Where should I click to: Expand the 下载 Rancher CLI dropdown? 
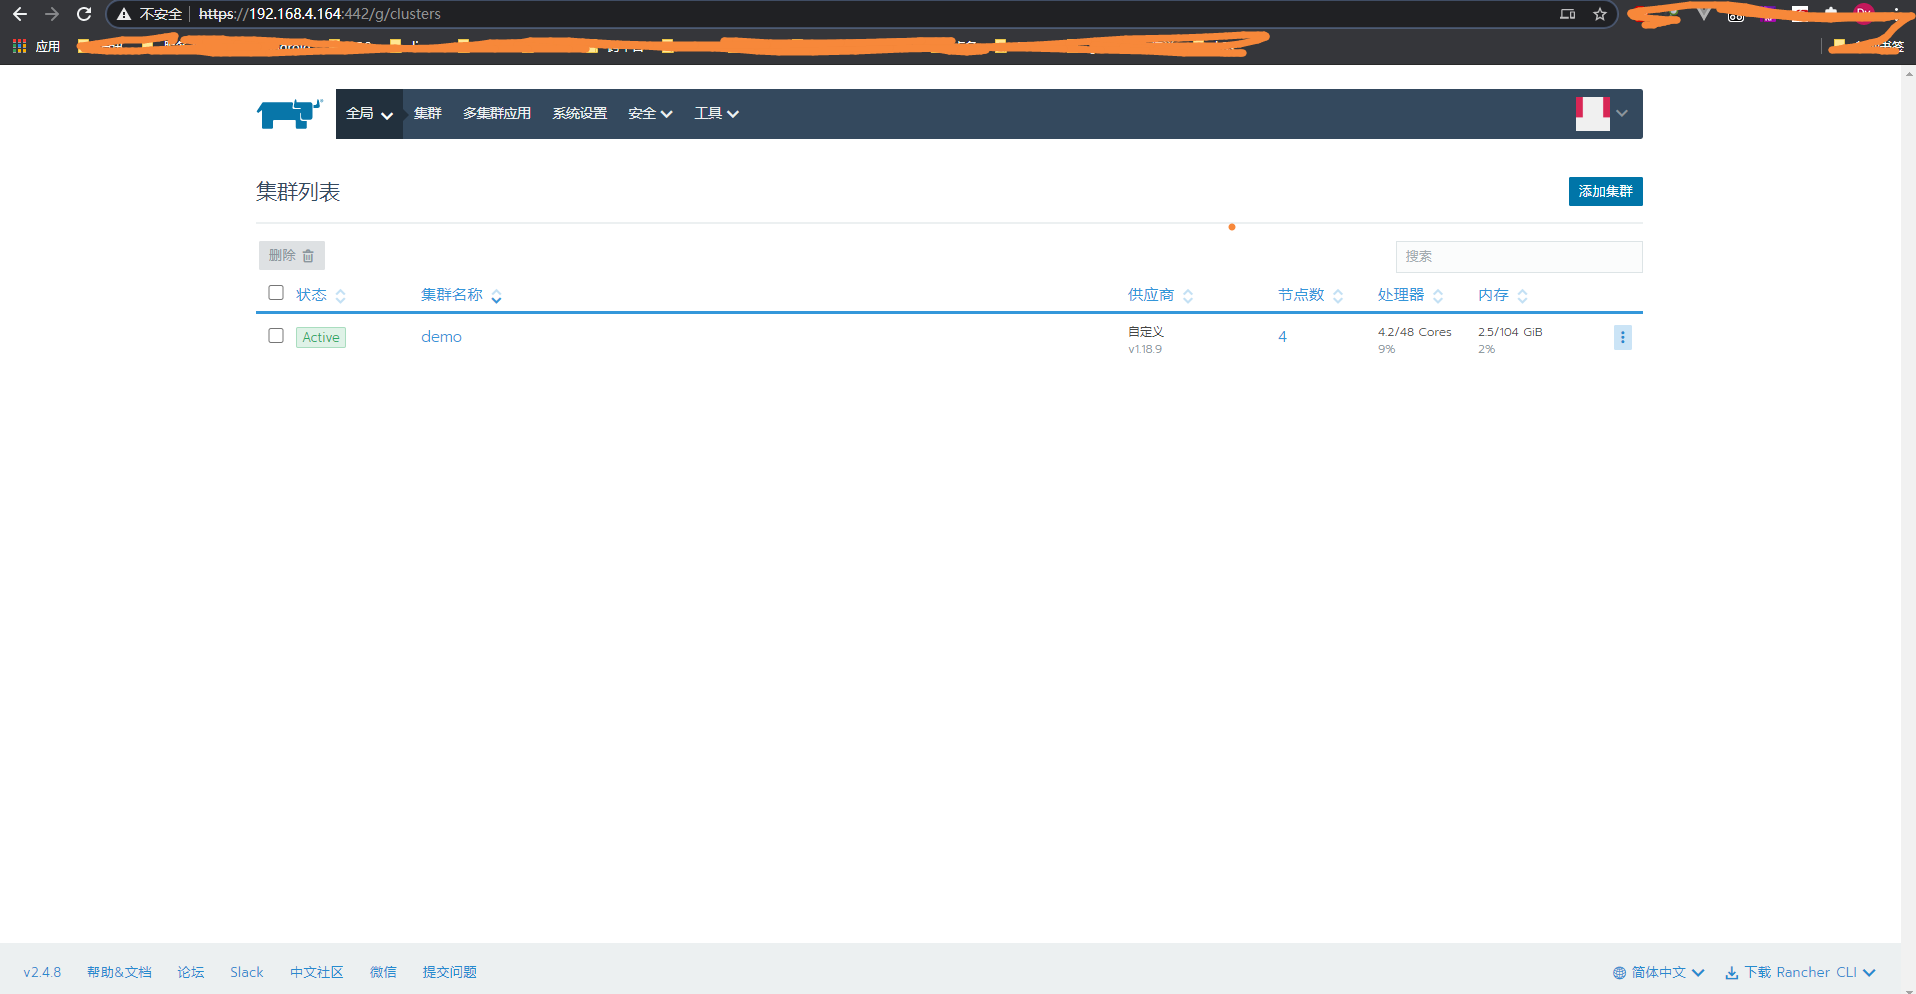click(x=1800, y=973)
